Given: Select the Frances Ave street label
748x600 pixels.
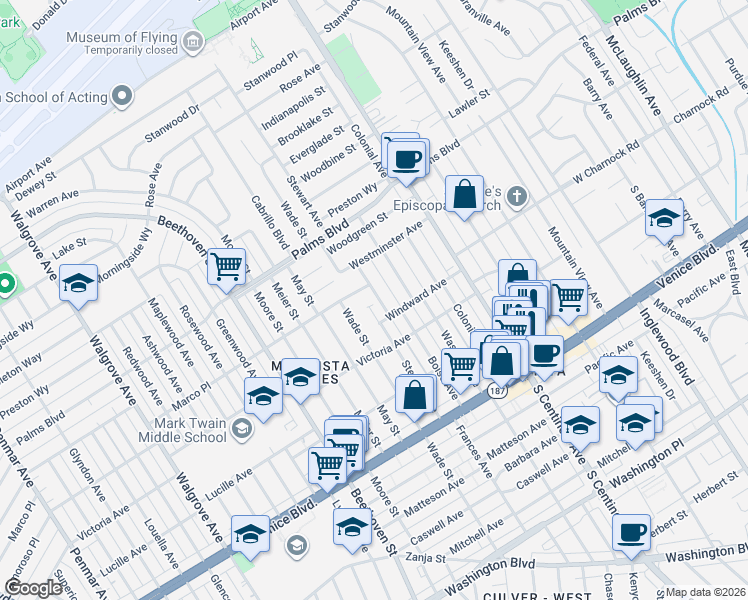Looking at the screenshot, I should 473,451.
